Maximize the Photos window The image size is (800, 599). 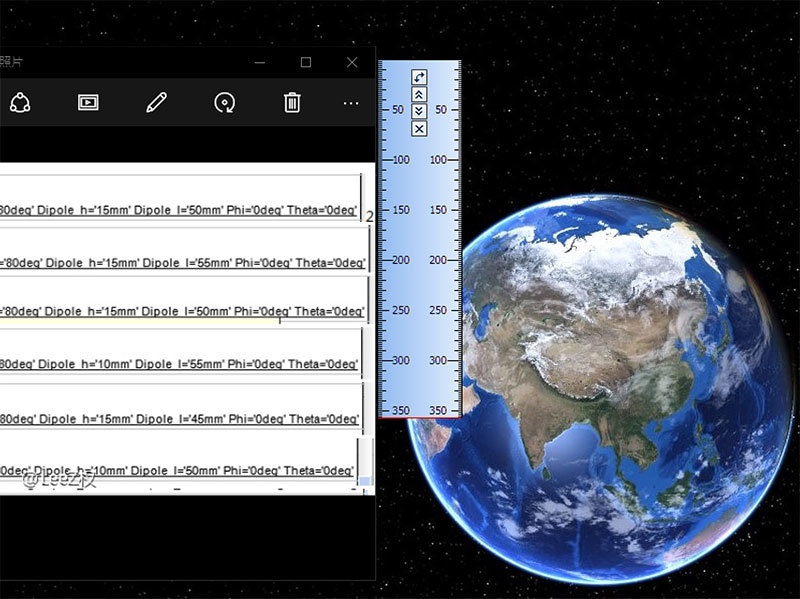click(306, 62)
